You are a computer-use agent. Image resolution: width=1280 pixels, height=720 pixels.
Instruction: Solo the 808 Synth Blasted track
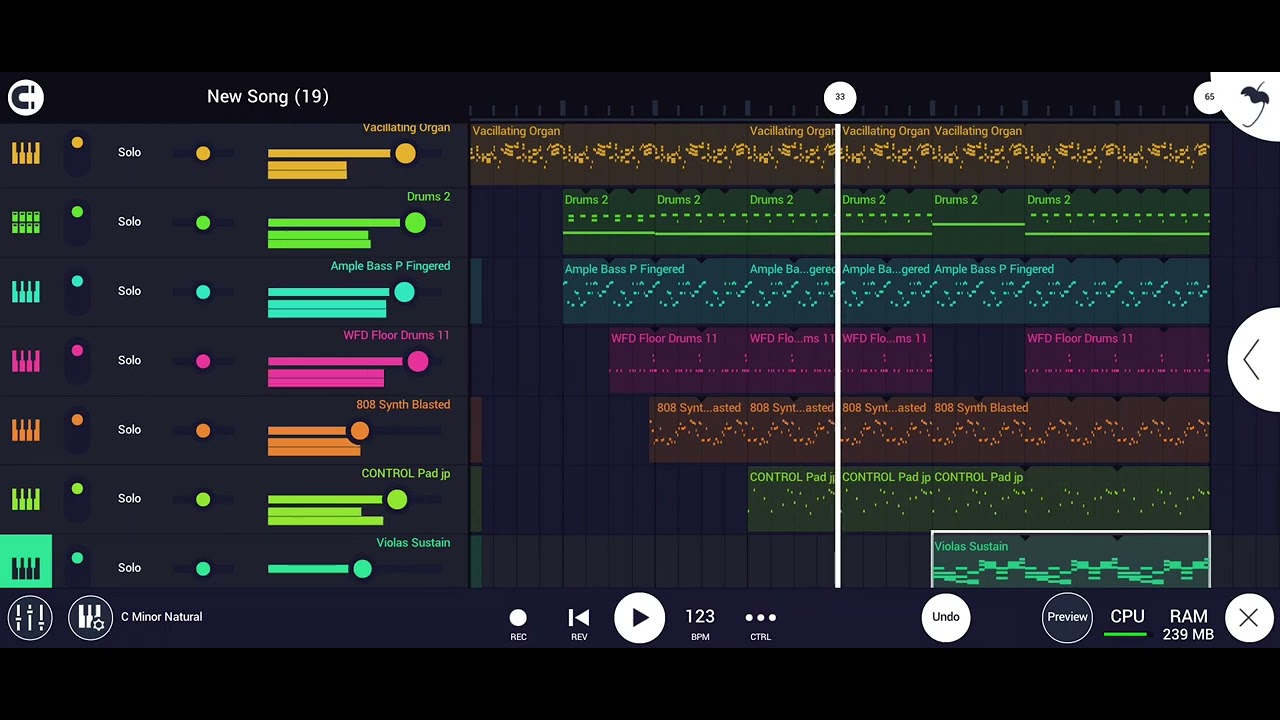129,429
